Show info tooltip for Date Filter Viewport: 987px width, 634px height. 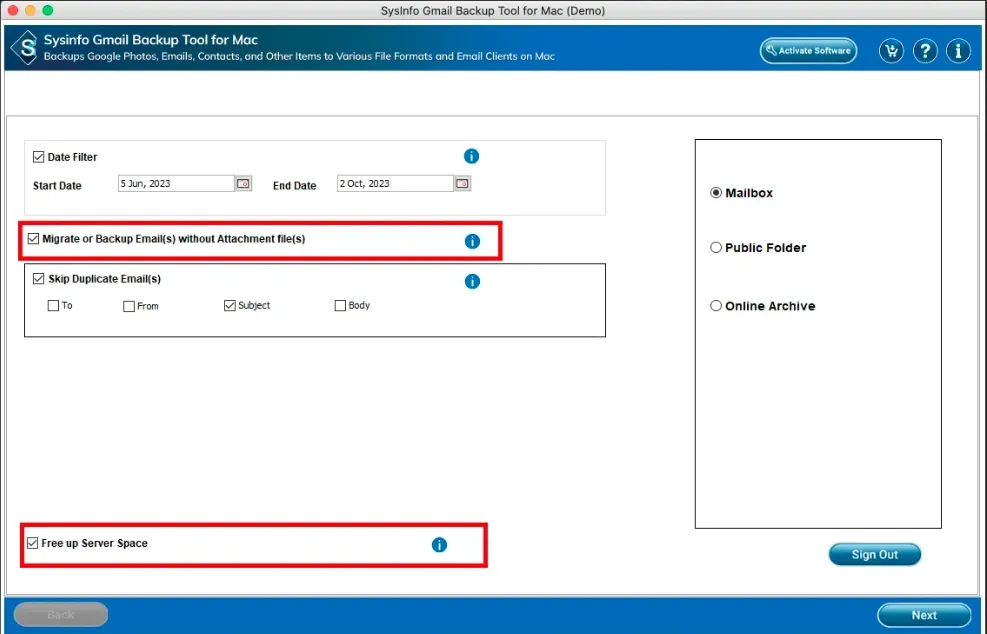(471, 156)
